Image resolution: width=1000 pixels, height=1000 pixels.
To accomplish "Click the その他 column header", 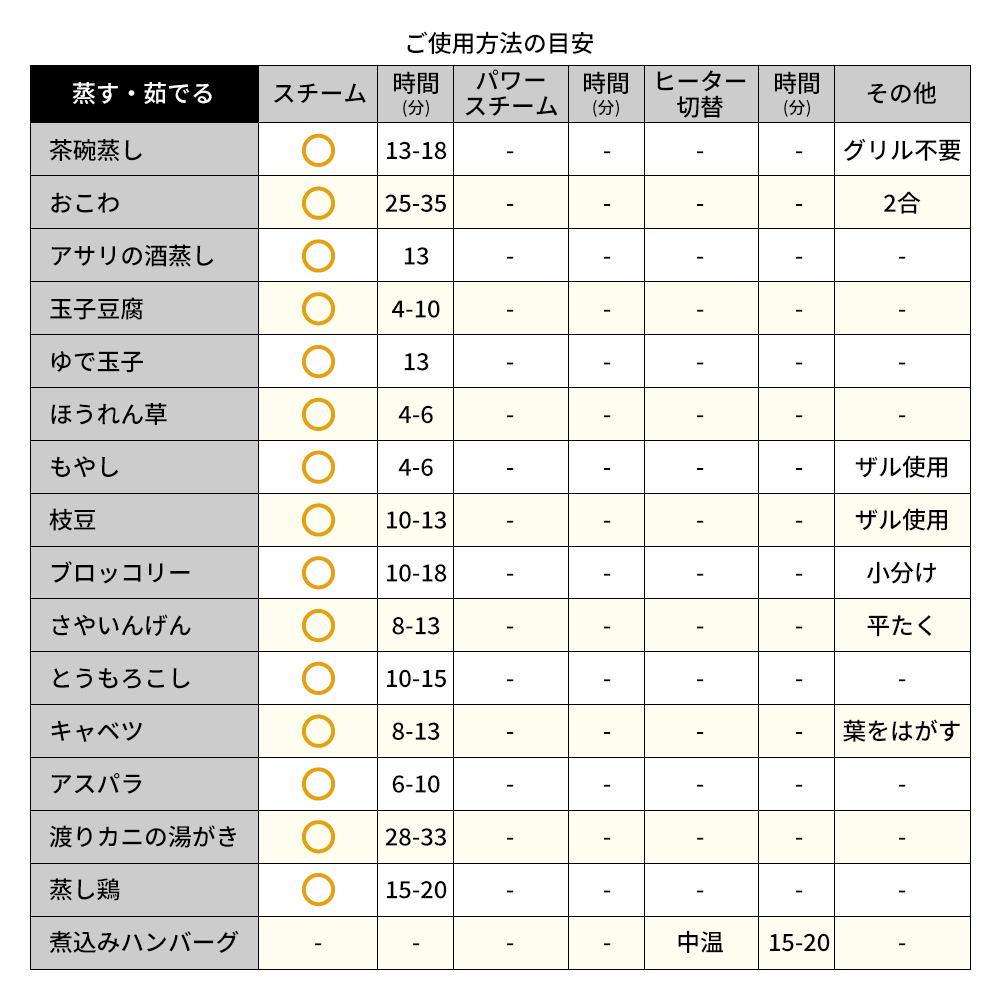I will pos(902,94).
